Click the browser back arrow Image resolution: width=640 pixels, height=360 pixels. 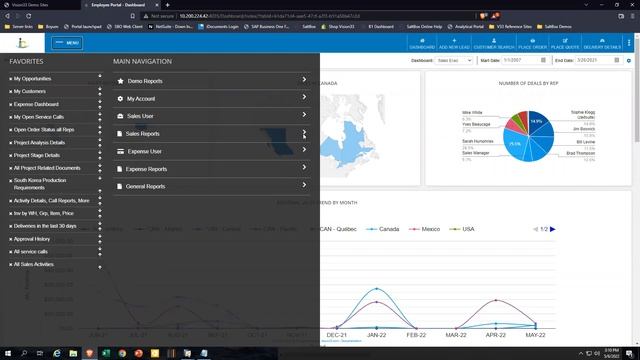coord(7,16)
